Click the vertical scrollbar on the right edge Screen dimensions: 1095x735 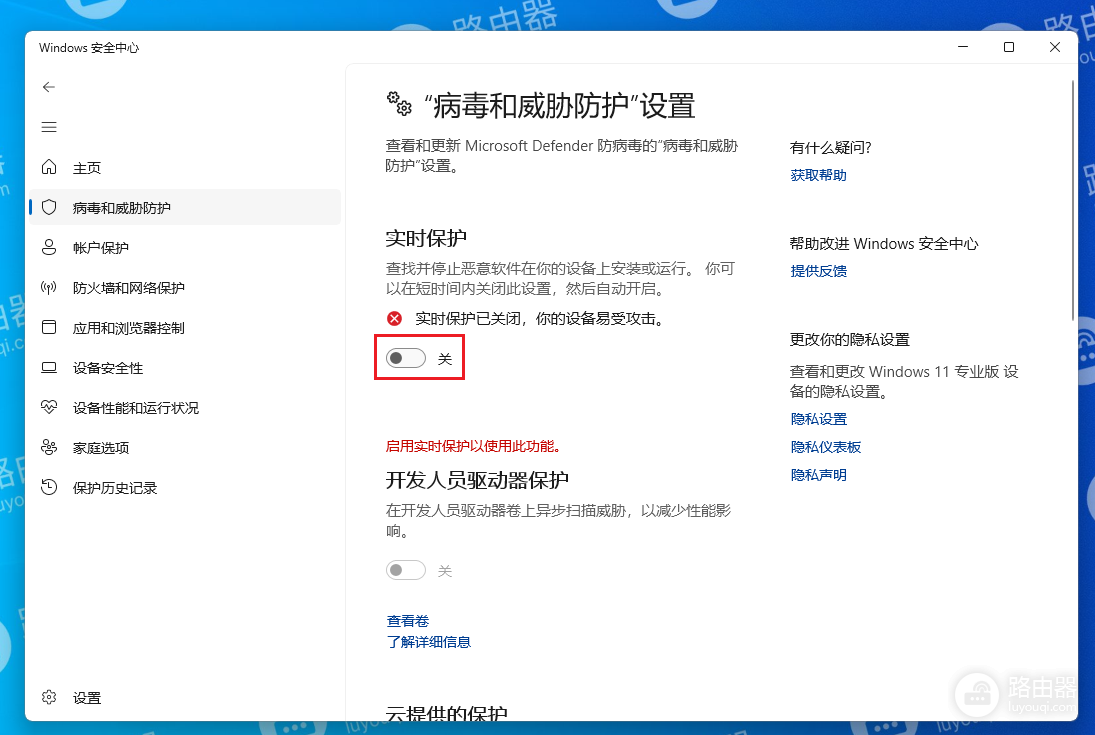(x=1072, y=200)
